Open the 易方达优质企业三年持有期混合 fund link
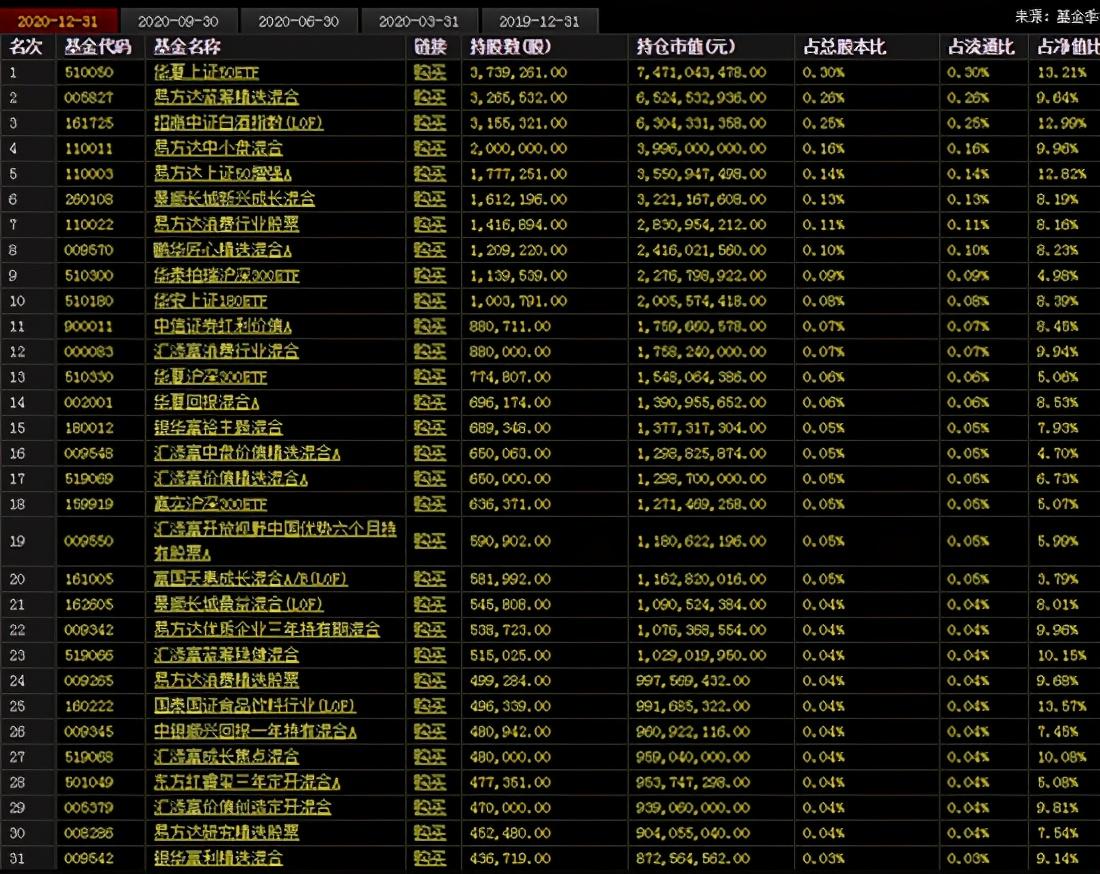1100x874 pixels. pyautogui.click(x=267, y=630)
